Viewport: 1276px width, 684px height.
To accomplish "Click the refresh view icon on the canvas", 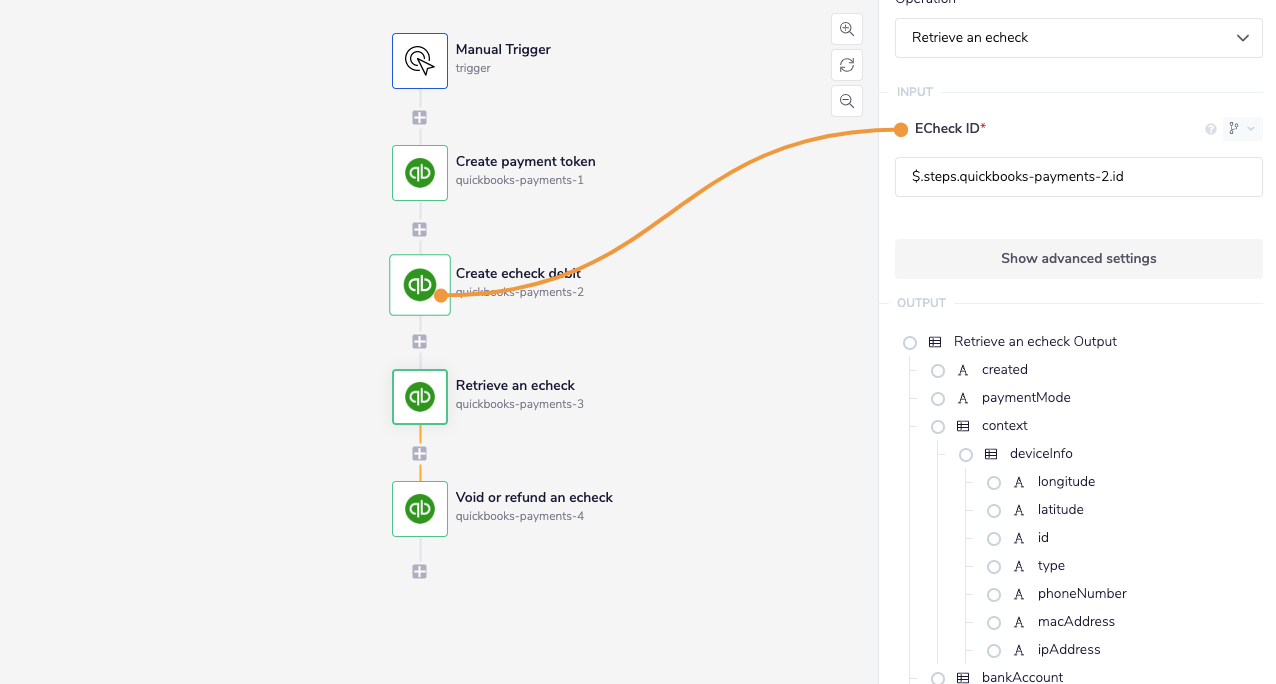I will click(x=846, y=65).
